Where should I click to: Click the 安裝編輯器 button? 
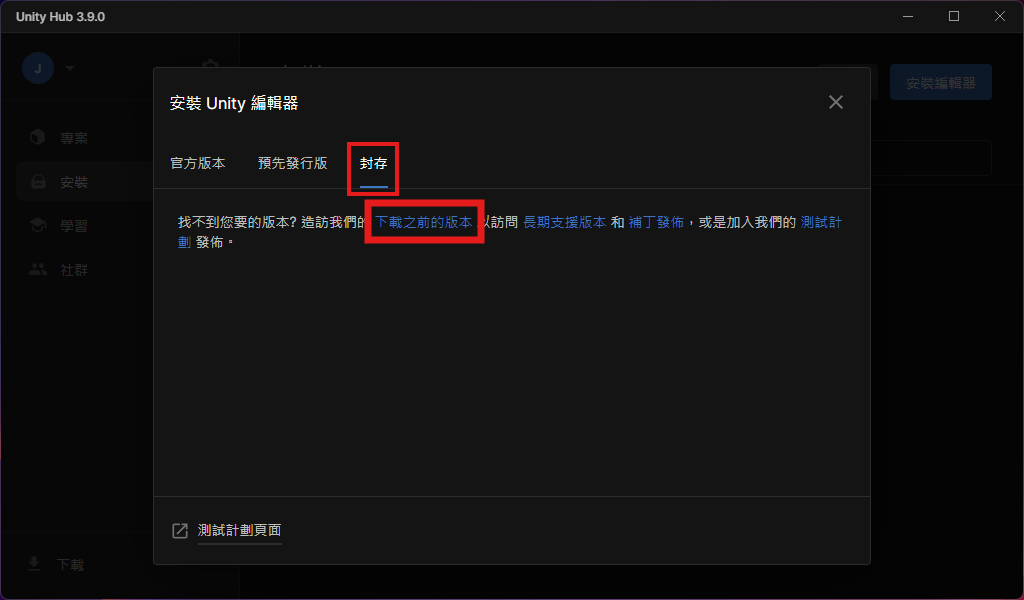point(940,82)
